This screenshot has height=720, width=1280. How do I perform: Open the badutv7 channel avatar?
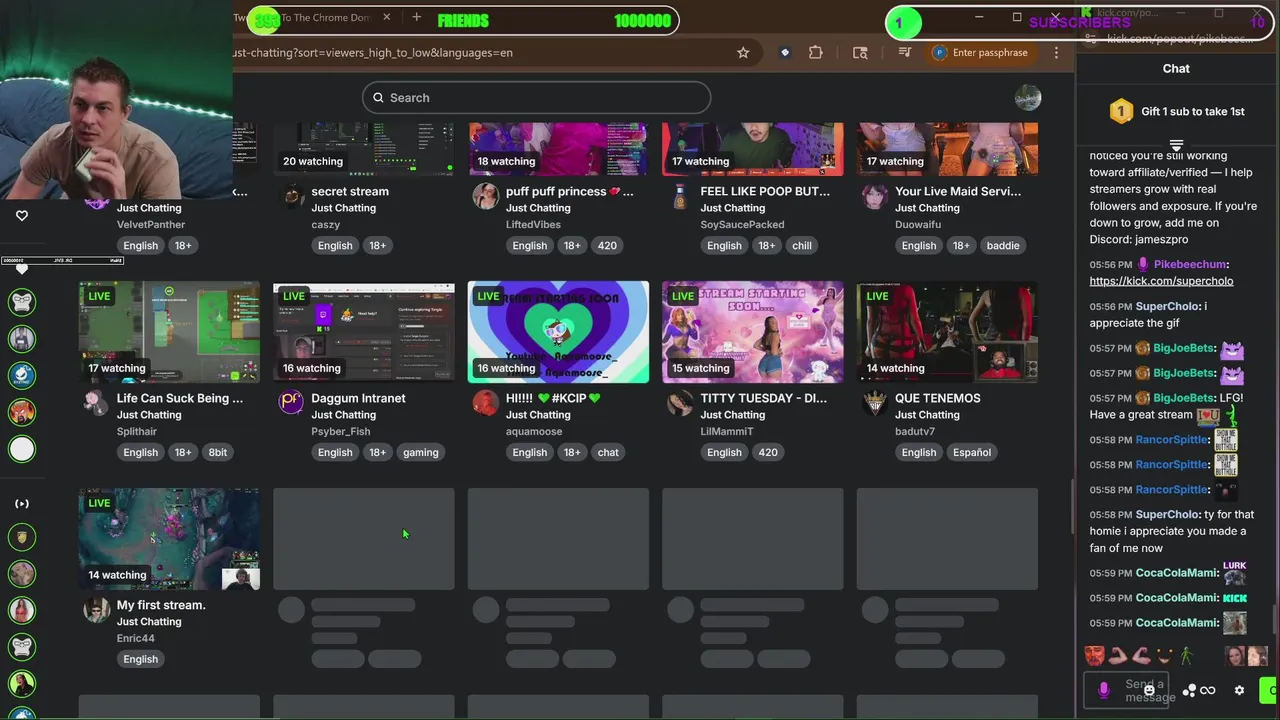875,402
